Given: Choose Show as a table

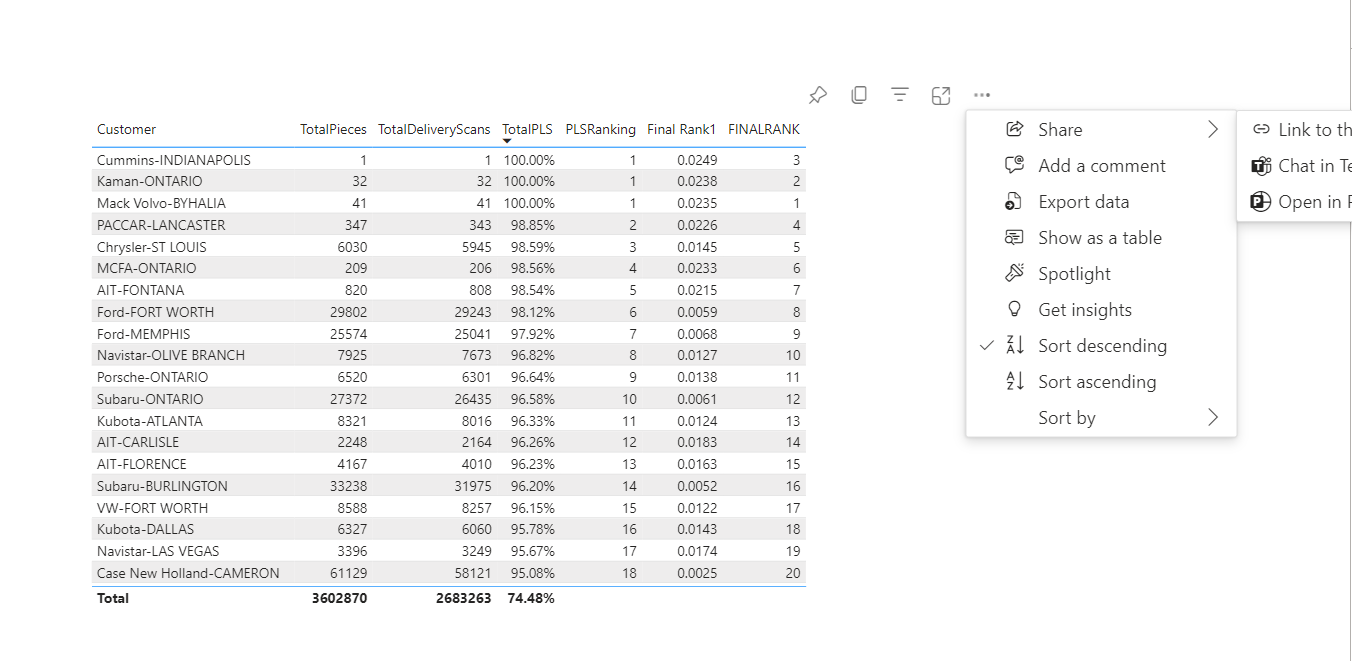Looking at the screenshot, I should [1099, 237].
